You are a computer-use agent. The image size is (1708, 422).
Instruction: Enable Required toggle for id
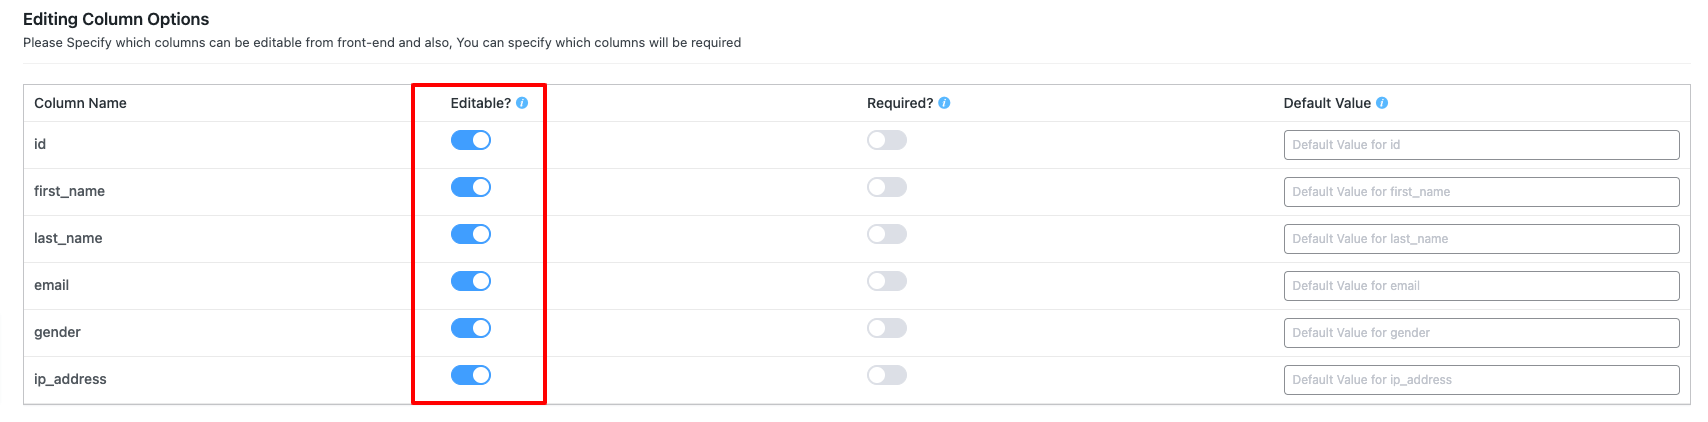(x=887, y=140)
